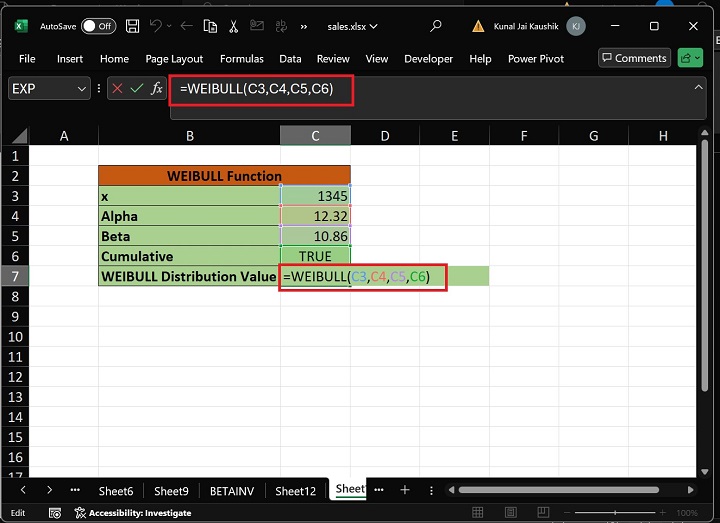Switch to Normal view icon

pos(478,512)
